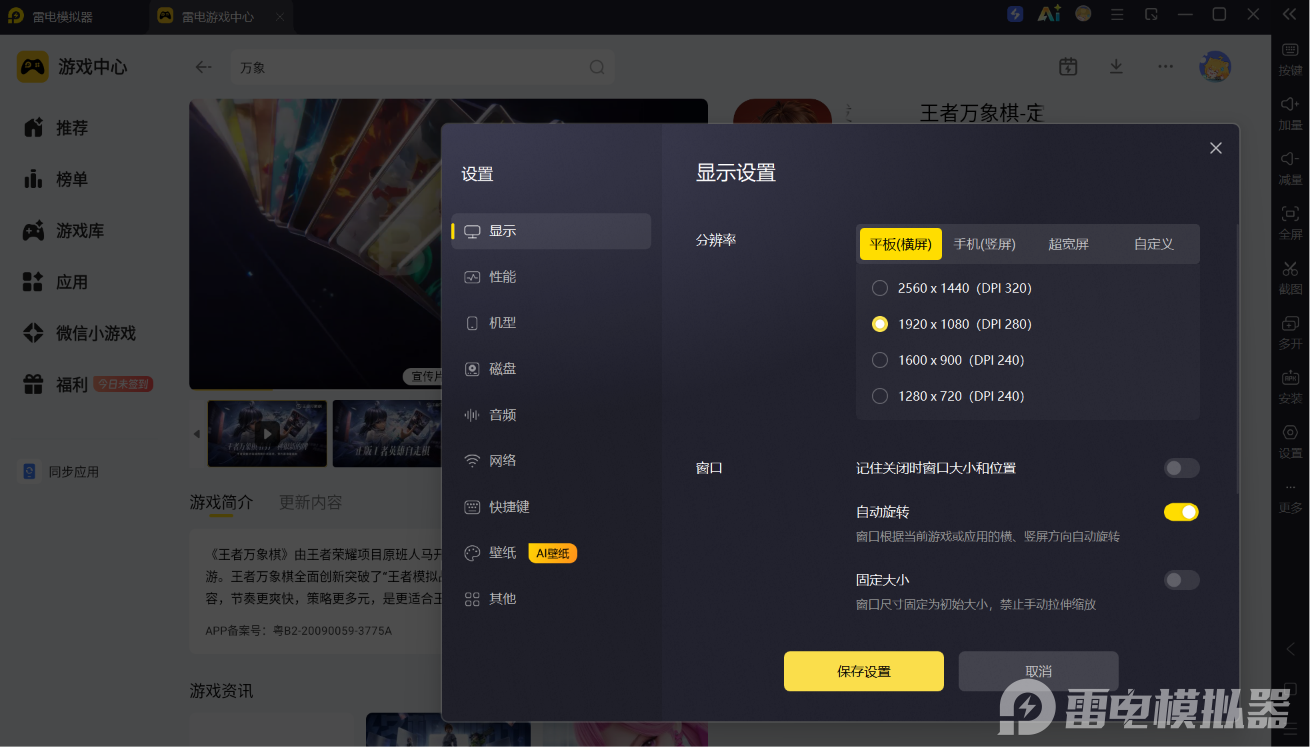
Task: Click the search field containing 万象
Action: click(x=422, y=67)
